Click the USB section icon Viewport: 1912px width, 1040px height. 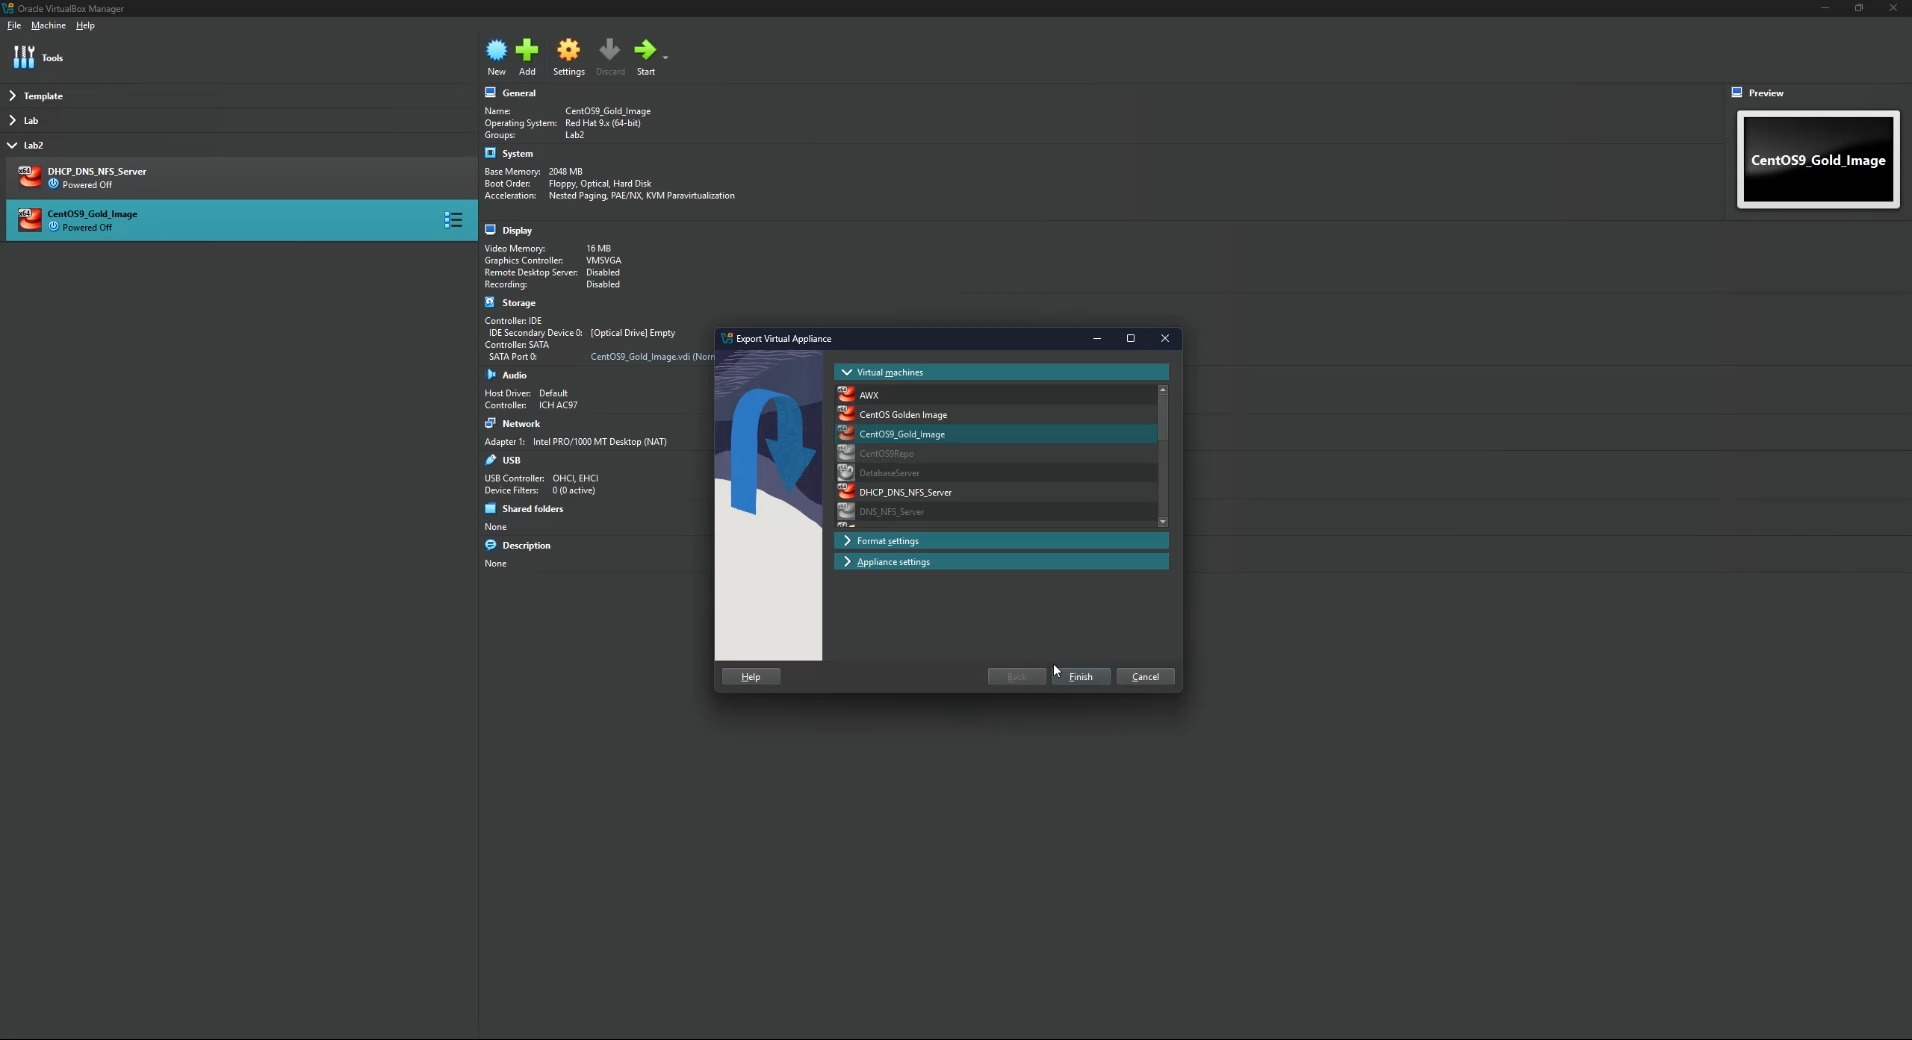tap(490, 460)
